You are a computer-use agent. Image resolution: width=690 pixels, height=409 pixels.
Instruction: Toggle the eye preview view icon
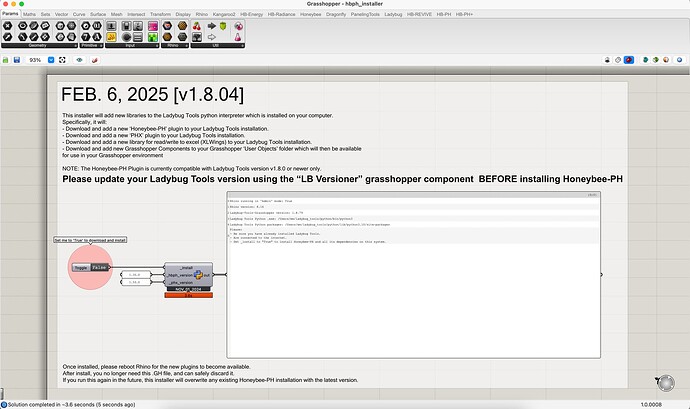click(x=79, y=60)
